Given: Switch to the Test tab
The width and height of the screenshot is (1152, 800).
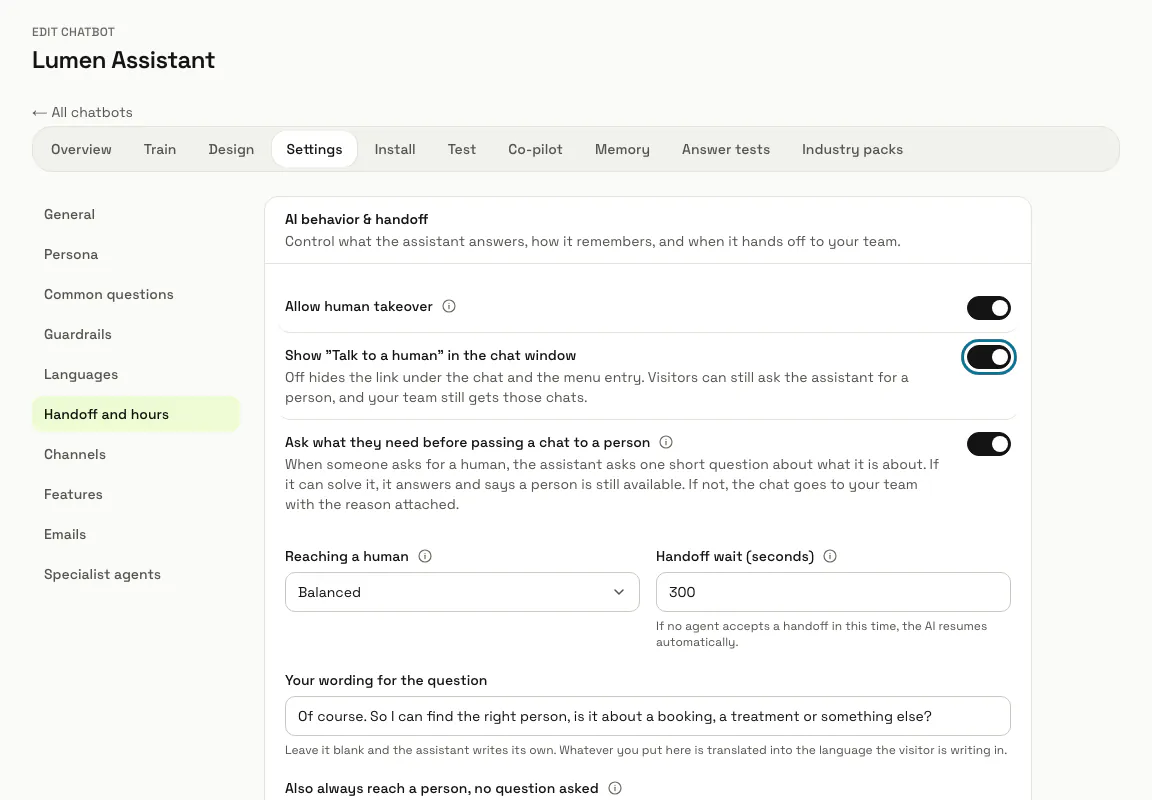Looking at the screenshot, I should point(462,149).
